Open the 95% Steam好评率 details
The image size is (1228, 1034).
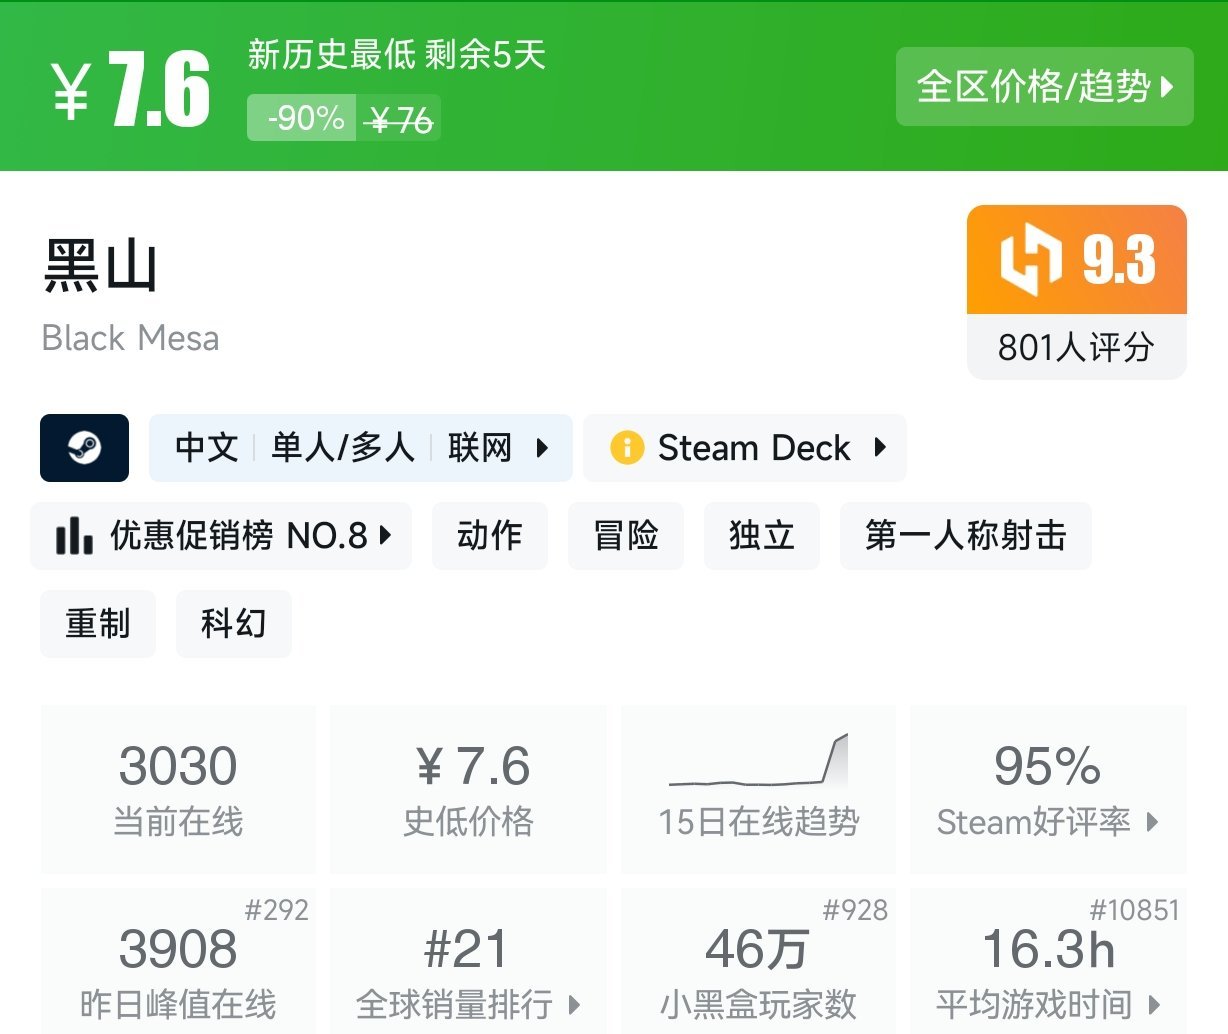tap(1048, 789)
